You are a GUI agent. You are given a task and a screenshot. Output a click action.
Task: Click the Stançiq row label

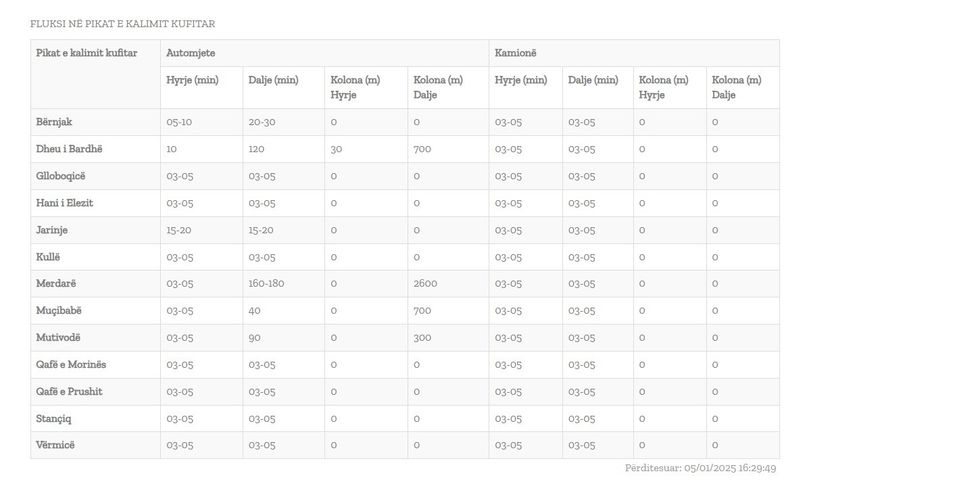(54, 418)
